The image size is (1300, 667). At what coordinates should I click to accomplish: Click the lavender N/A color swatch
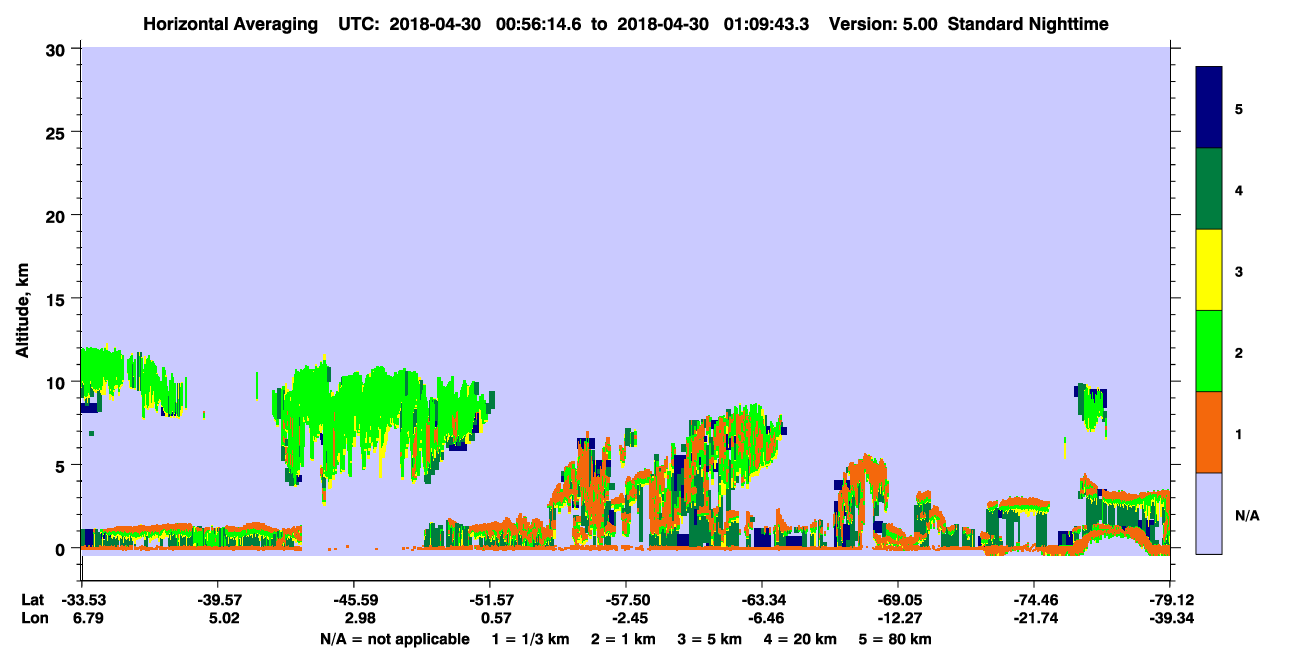pyautogui.click(x=1209, y=513)
